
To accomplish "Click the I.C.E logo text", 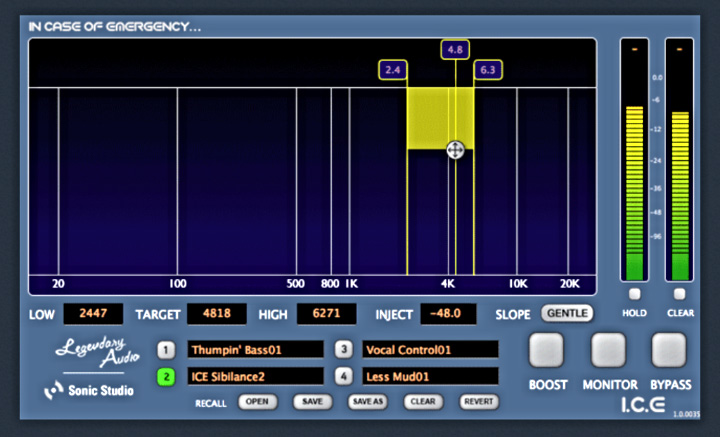I will coord(644,404).
